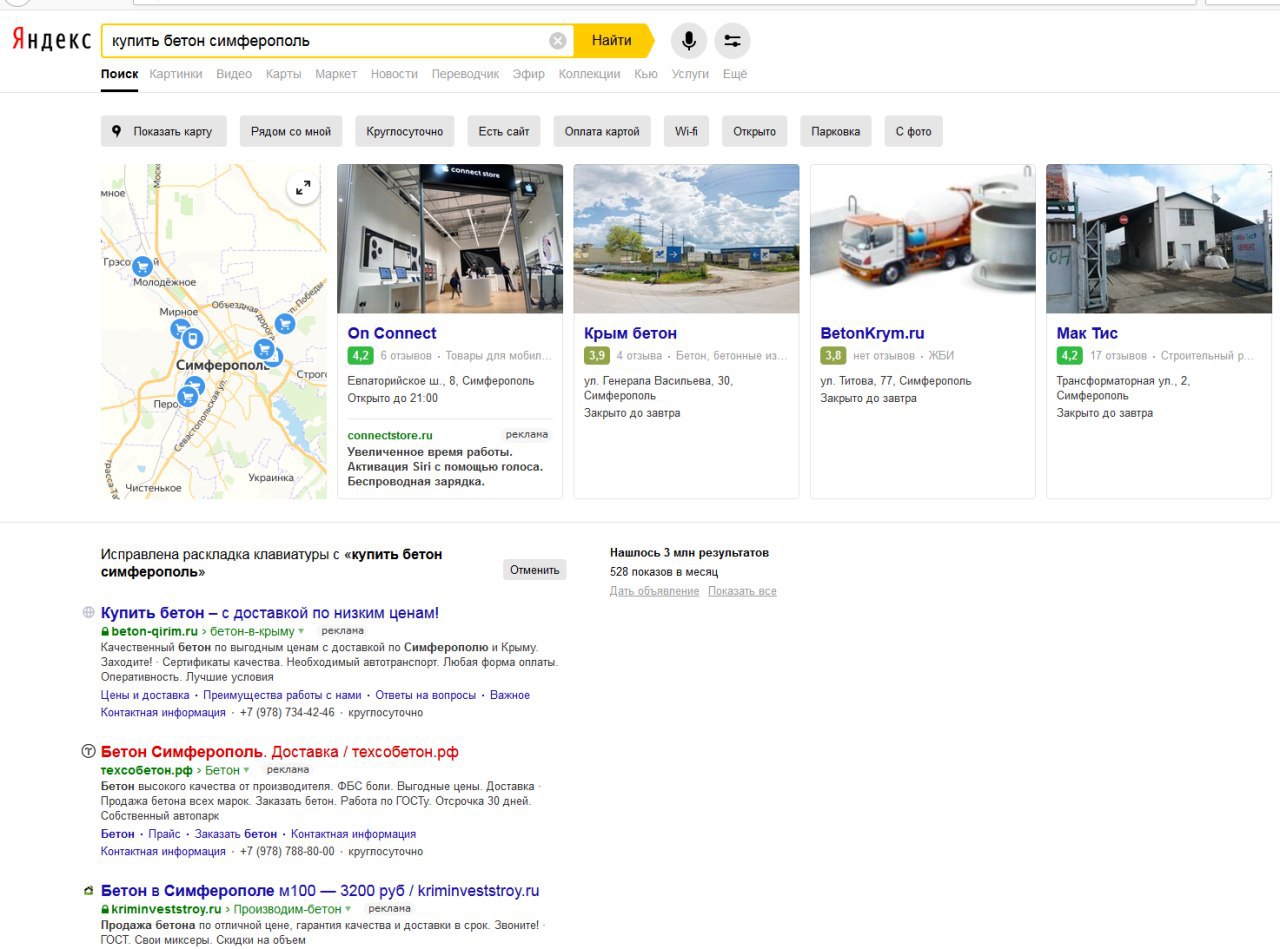The image size is (1280, 949).
Task: Toggle the Рядом со мной filter
Action: coord(291,131)
